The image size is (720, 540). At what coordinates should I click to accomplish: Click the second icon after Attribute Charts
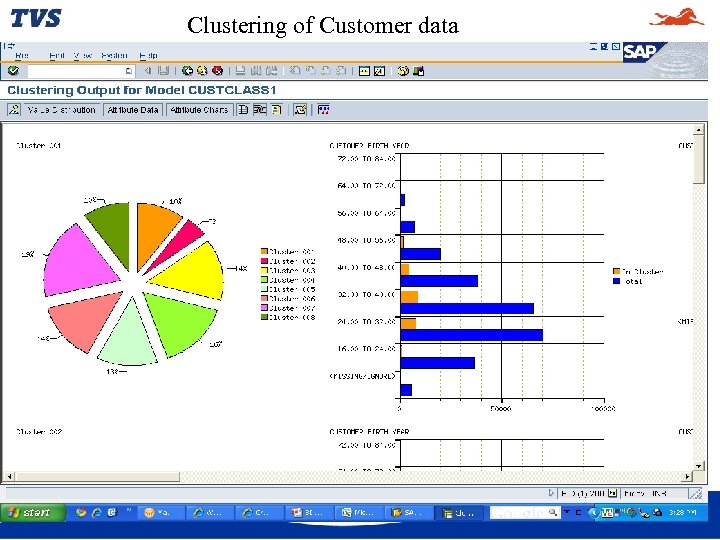259,110
